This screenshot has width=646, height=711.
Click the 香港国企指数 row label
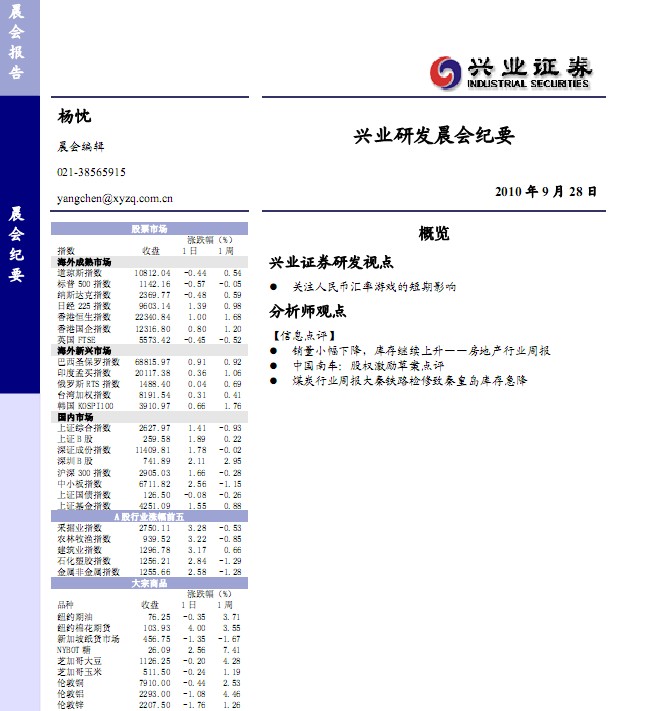click(x=84, y=329)
